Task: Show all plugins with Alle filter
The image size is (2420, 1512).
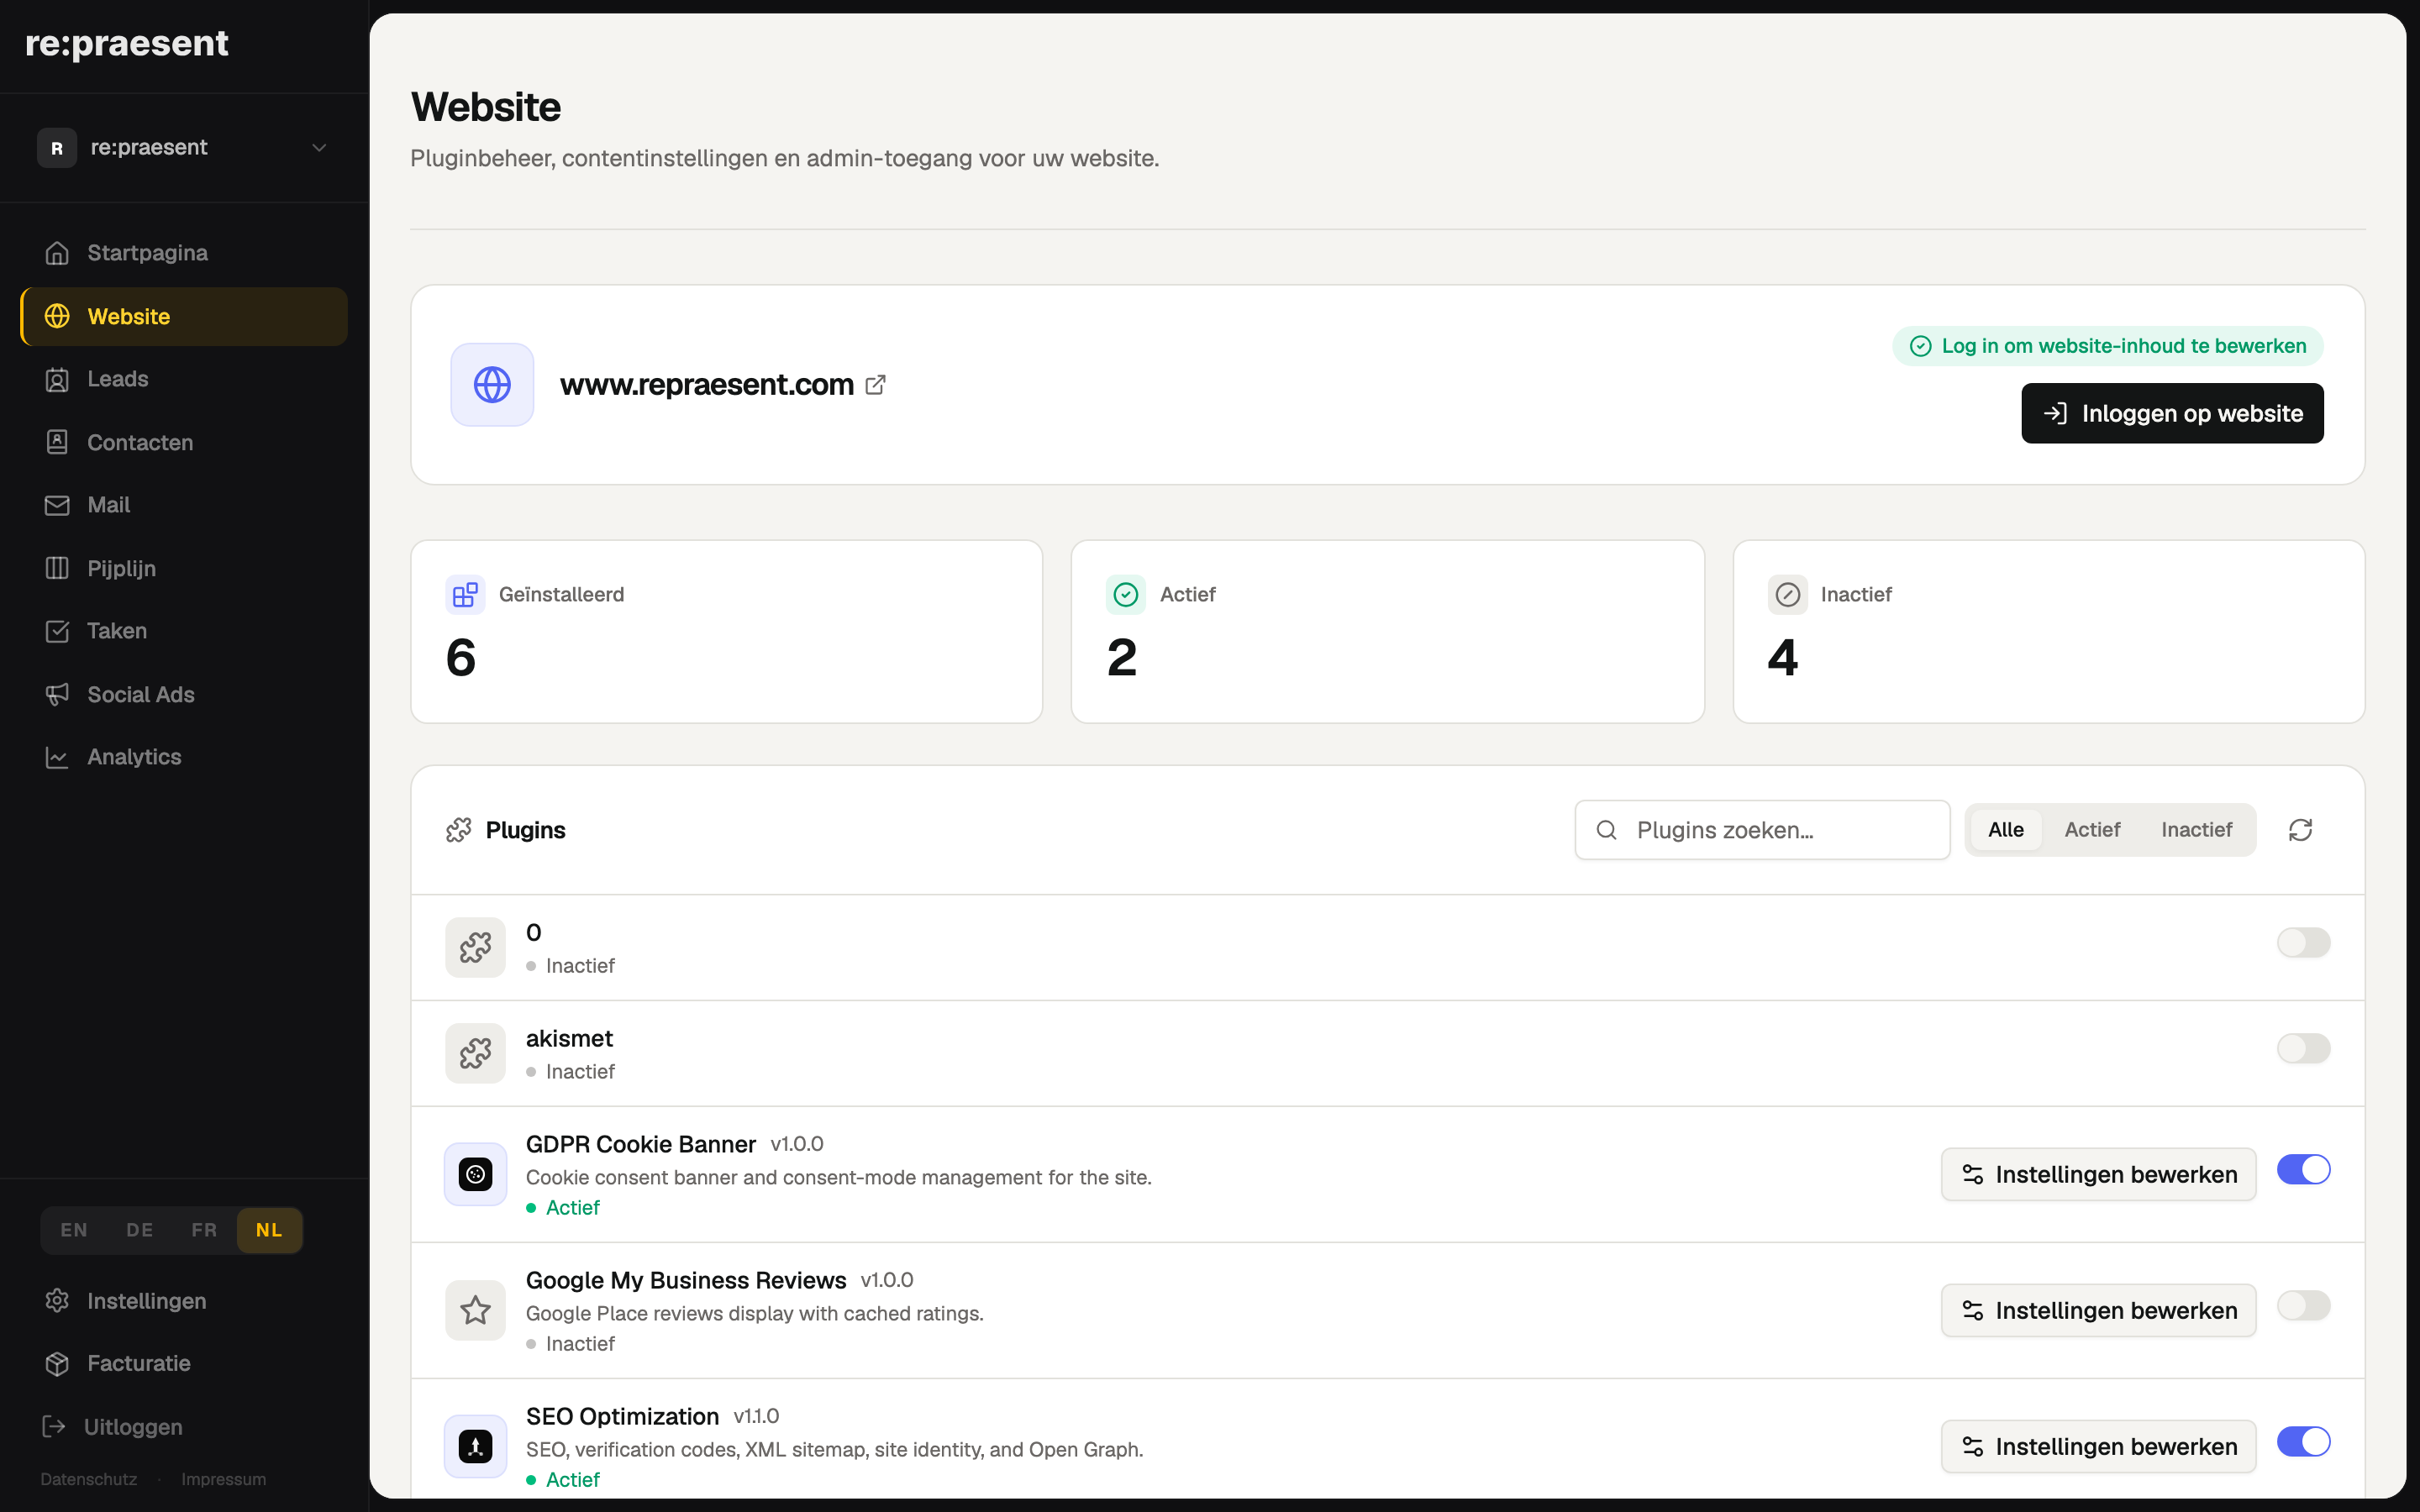Action: click(2005, 830)
